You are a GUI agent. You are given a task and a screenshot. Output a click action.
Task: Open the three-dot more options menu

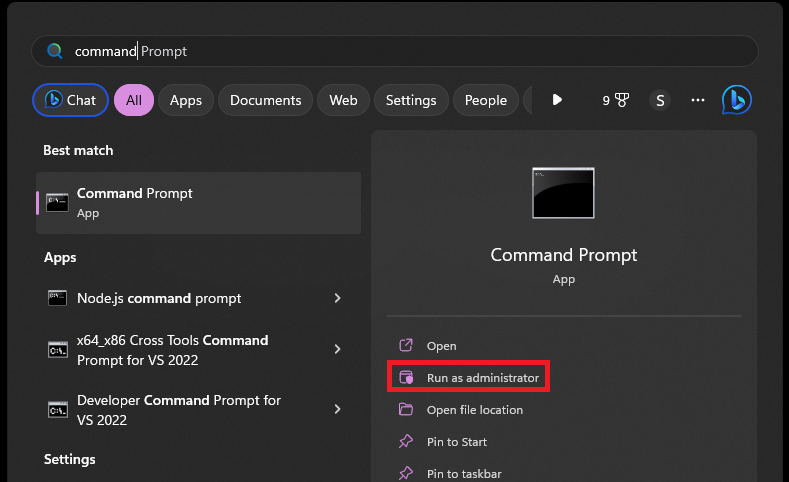(698, 100)
